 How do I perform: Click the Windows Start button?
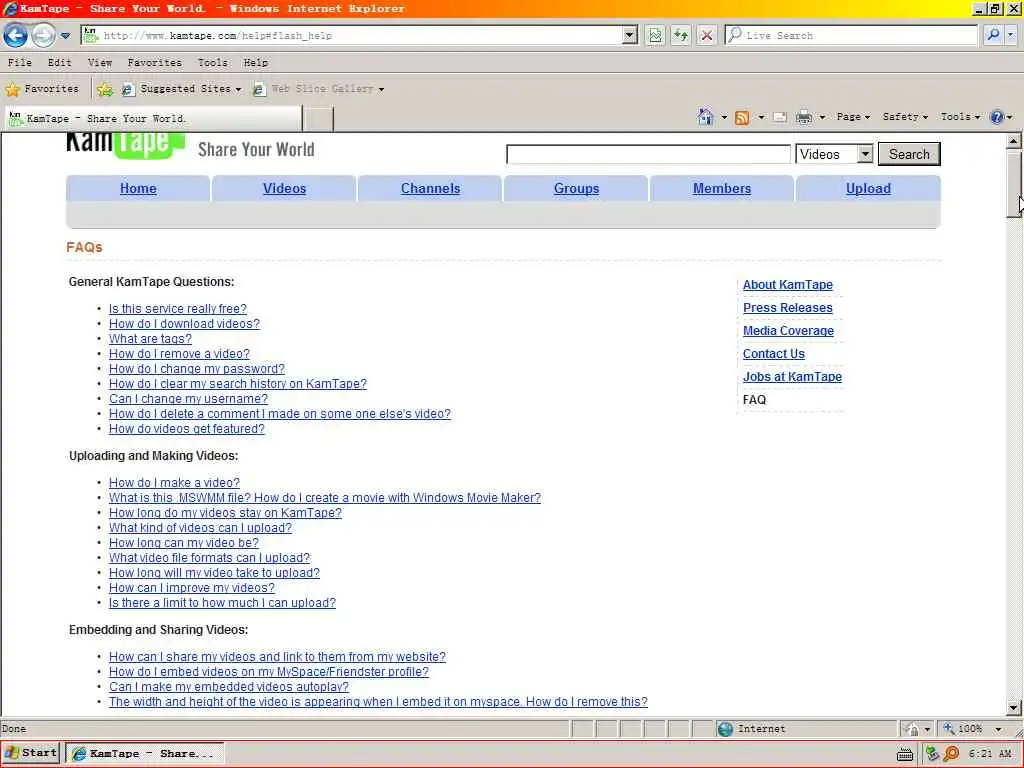coord(31,753)
